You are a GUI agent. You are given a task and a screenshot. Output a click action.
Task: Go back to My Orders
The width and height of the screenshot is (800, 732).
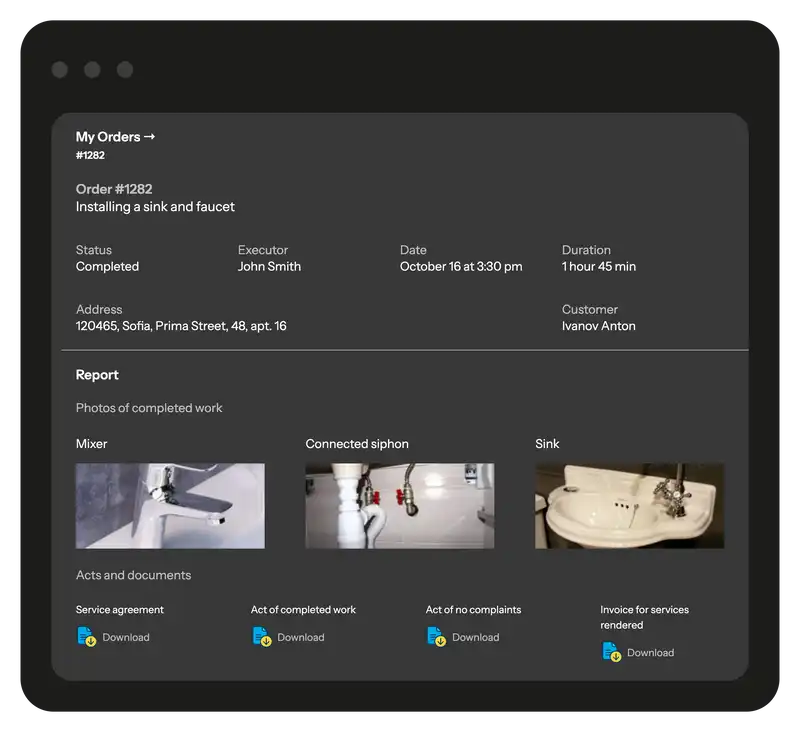coord(108,137)
